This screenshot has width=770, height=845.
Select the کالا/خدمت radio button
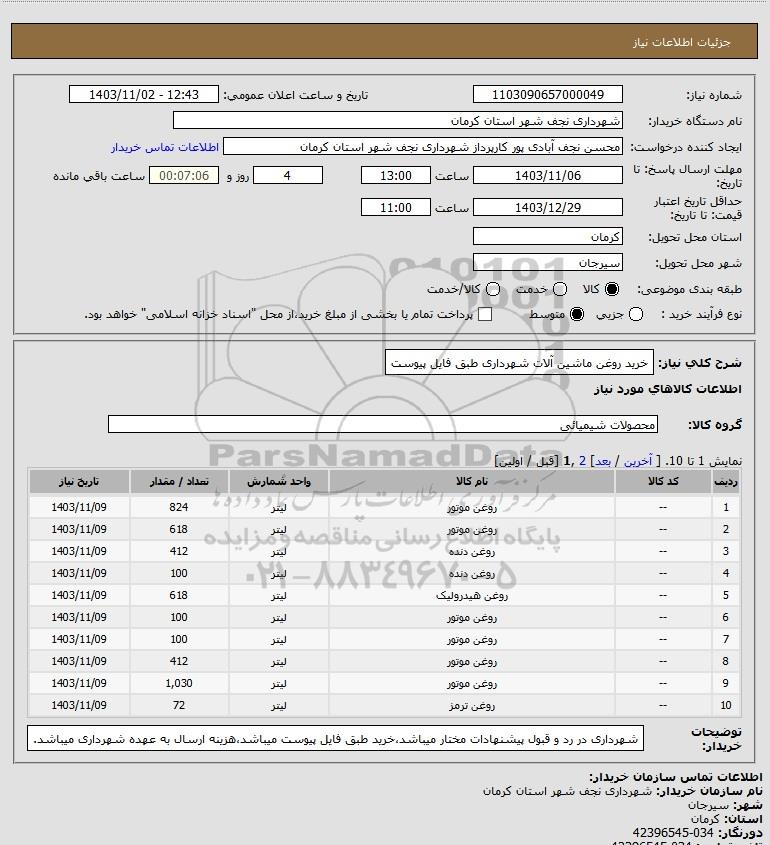[x=492, y=289]
